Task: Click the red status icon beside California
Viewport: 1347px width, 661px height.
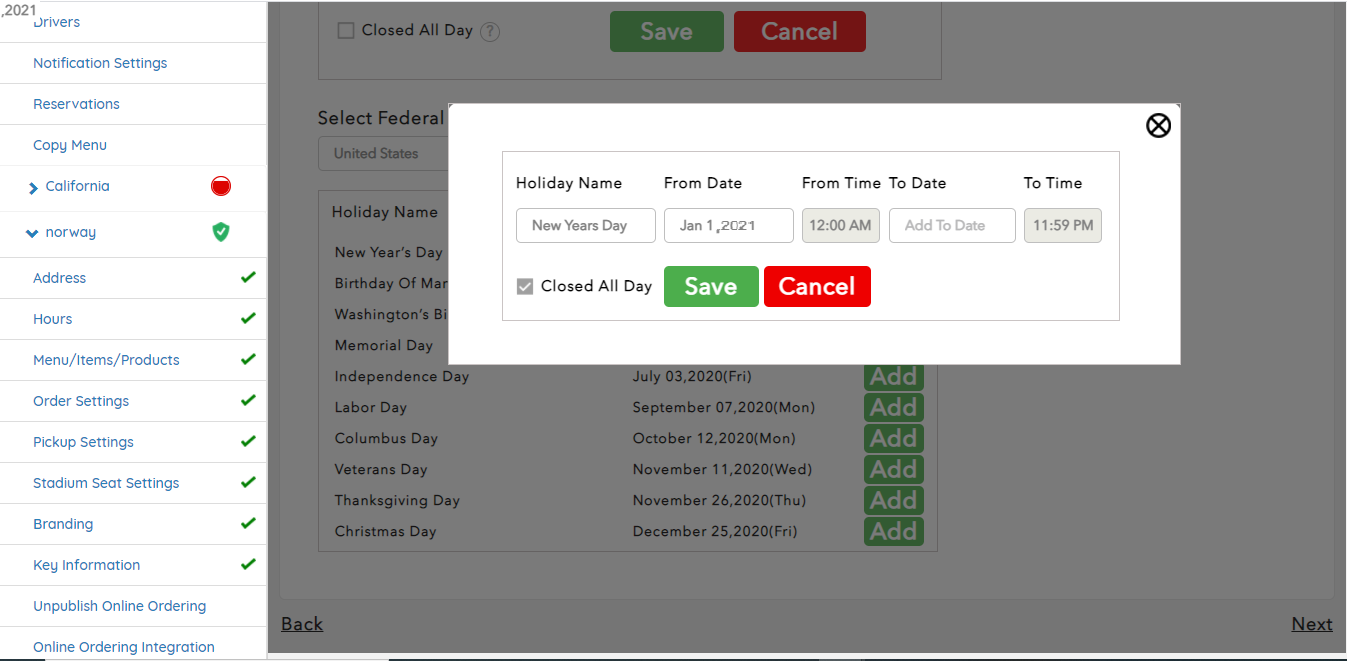Action: tap(221, 186)
